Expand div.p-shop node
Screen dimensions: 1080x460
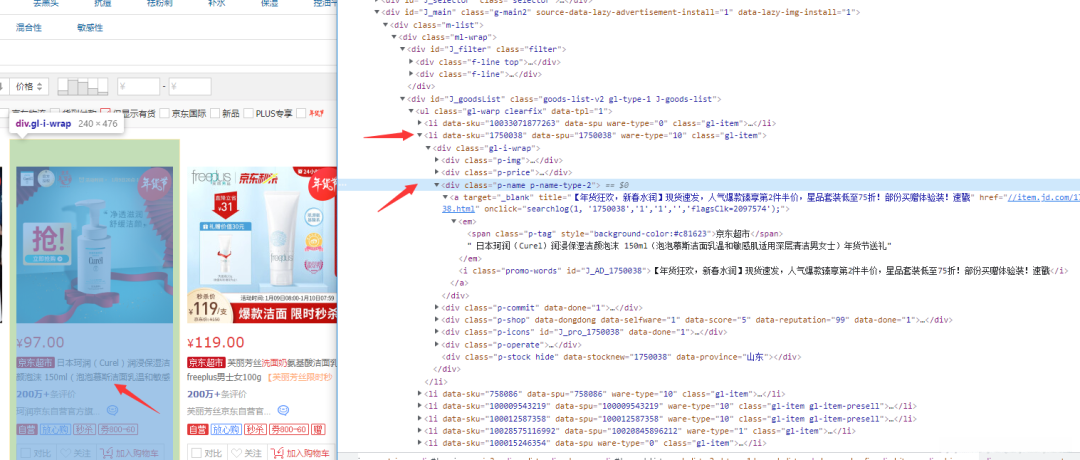tap(437, 320)
